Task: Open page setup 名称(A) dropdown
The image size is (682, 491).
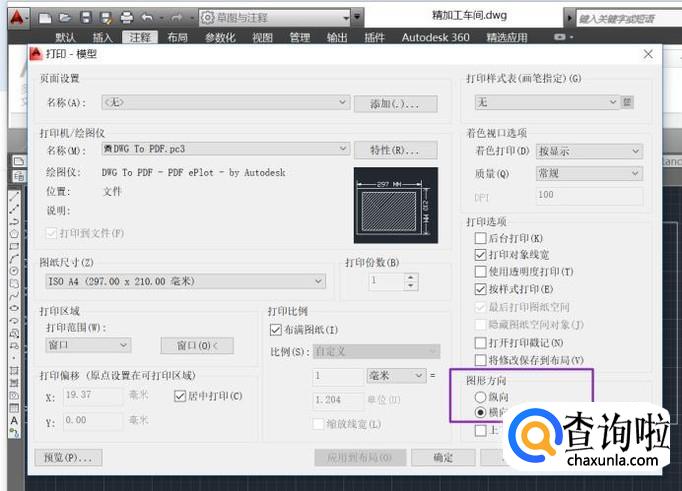Action: (x=225, y=103)
